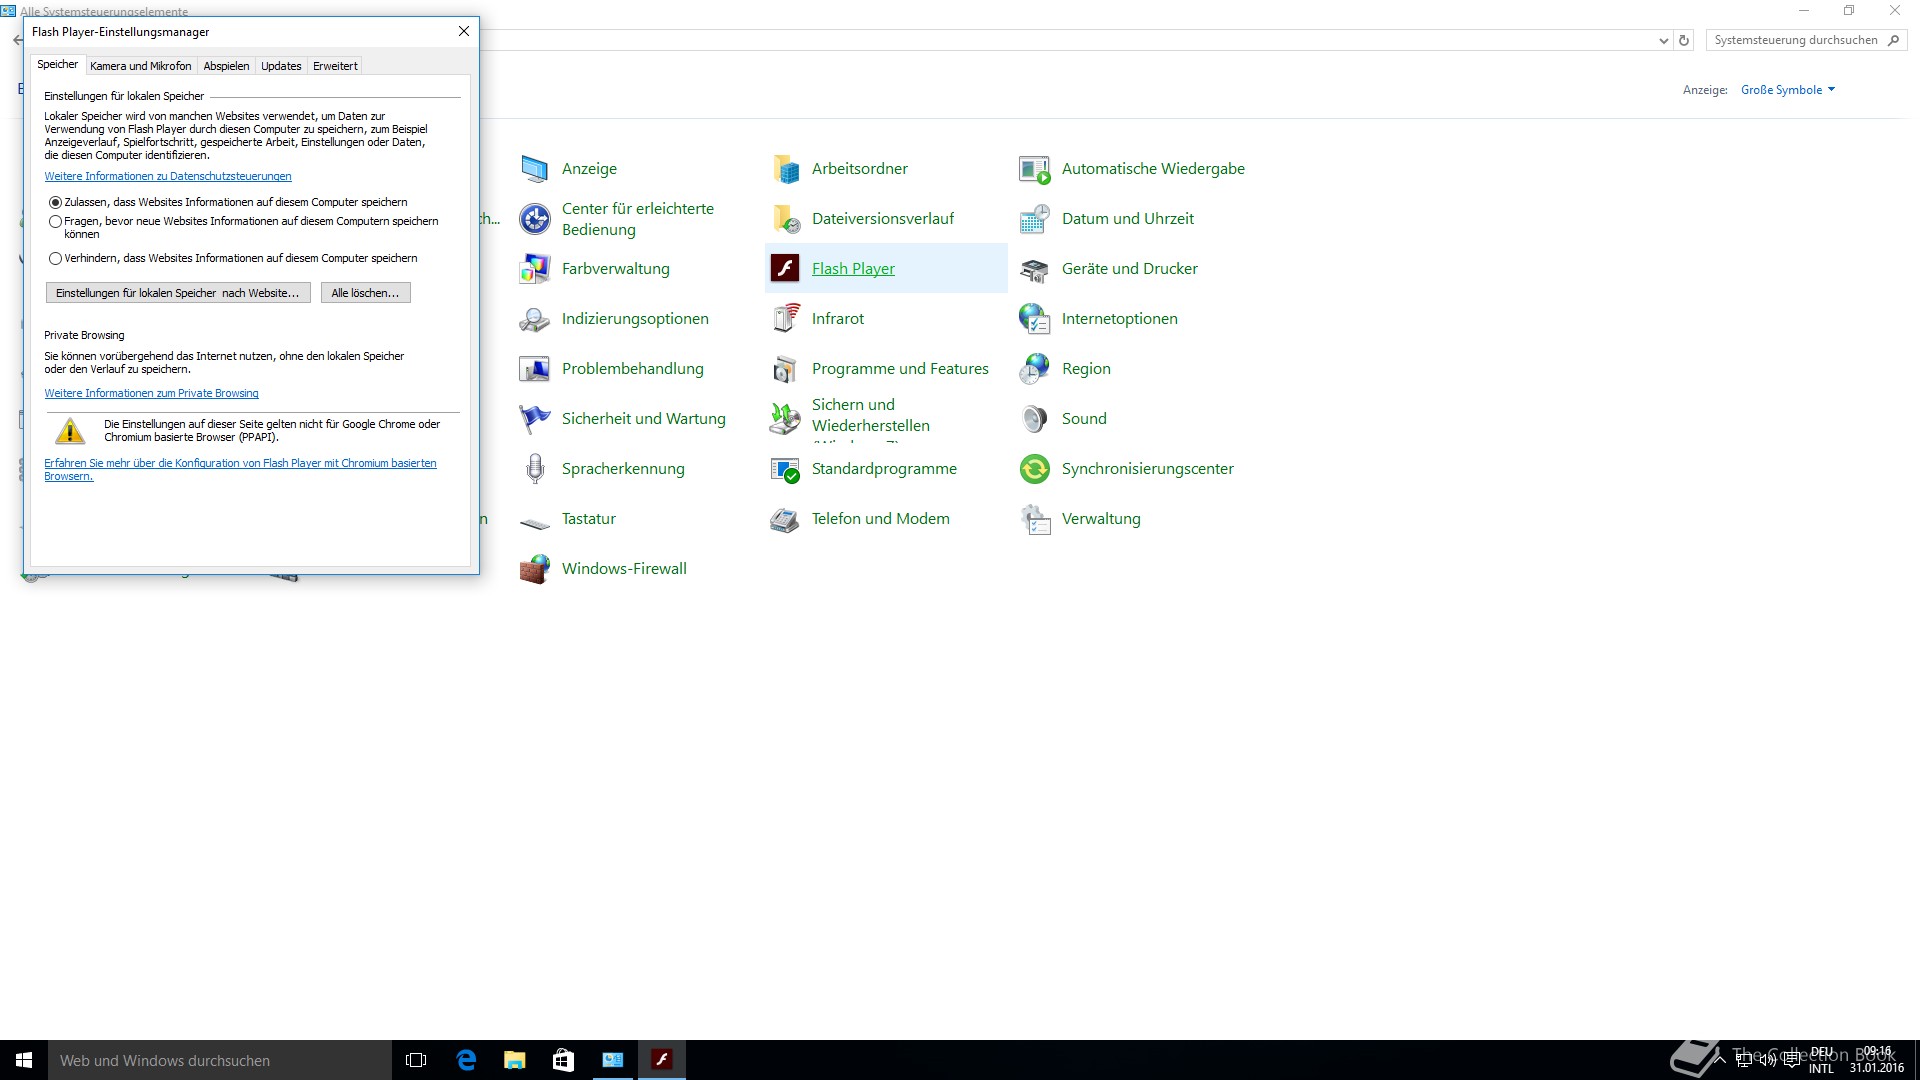This screenshot has width=1920, height=1080.
Task: Open the Farbverwaltung icon
Action: [535, 269]
